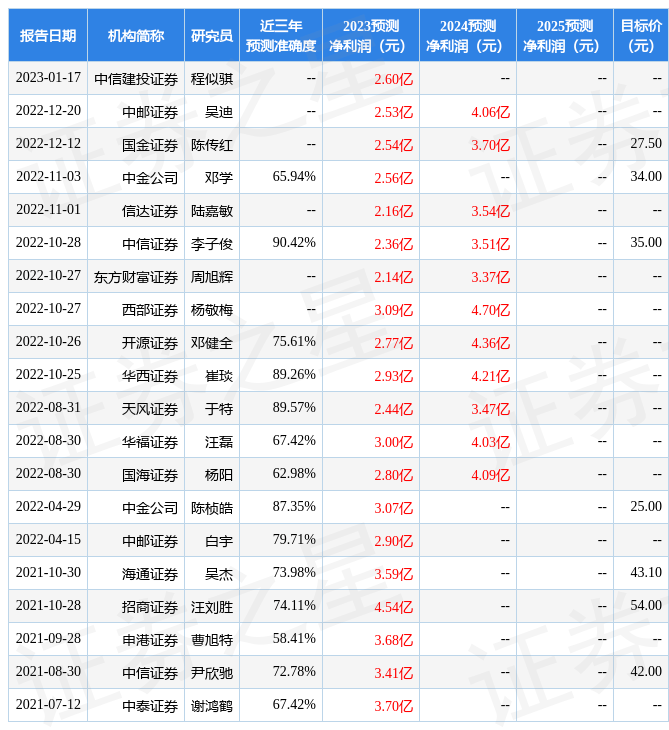Click researcher name 谢鸿鹤
This screenshot has height=730, width=669.
pos(212,707)
